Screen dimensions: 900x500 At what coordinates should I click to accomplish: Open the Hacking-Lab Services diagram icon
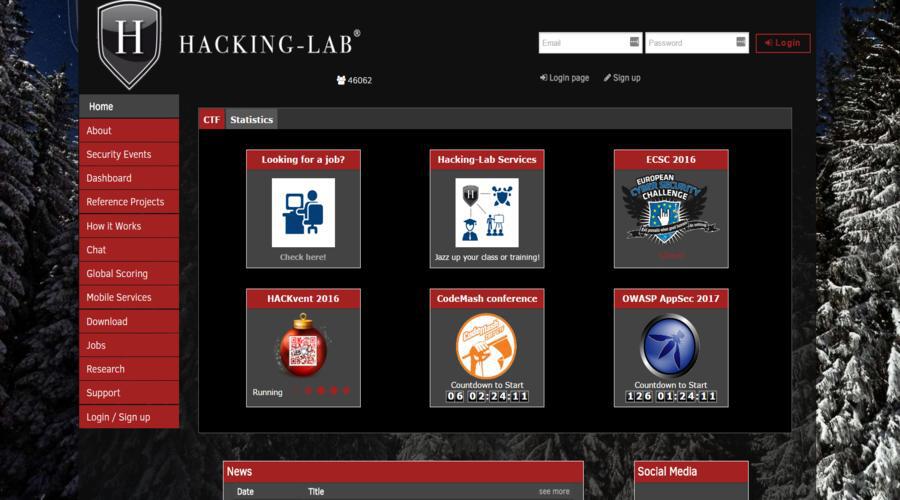pyautogui.click(x=487, y=212)
